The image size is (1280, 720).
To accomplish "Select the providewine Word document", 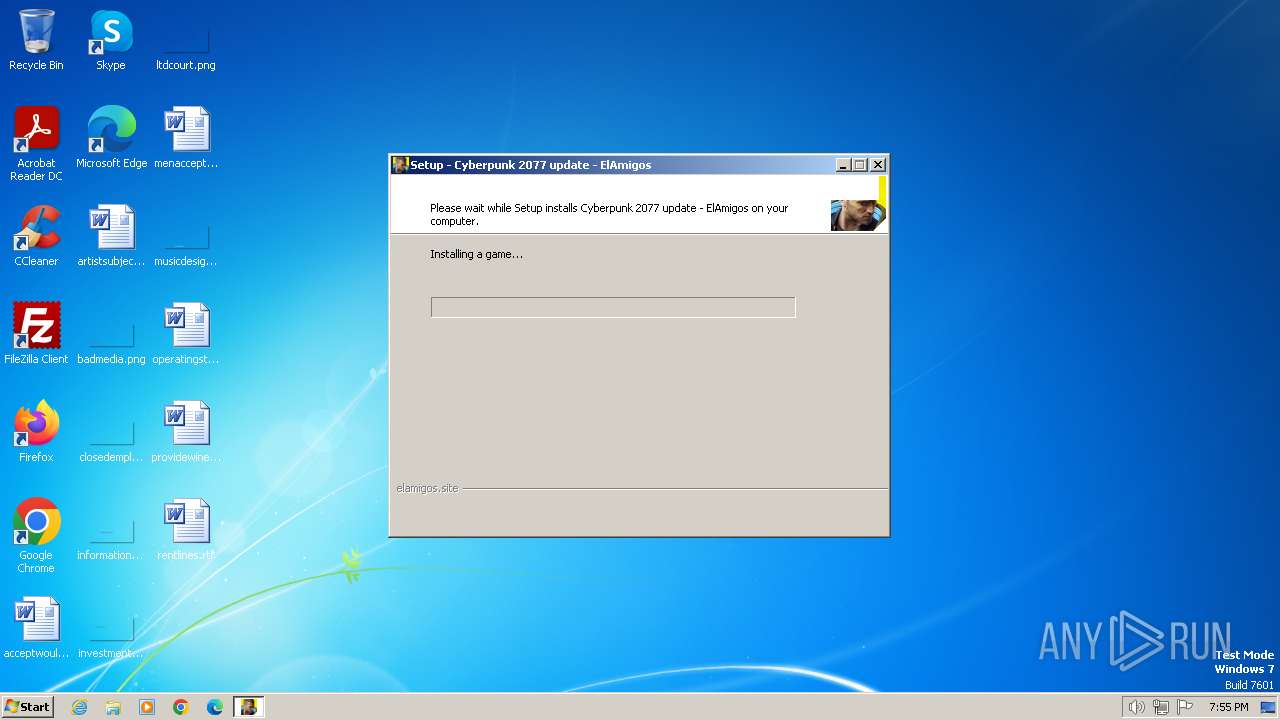I will coord(186,431).
